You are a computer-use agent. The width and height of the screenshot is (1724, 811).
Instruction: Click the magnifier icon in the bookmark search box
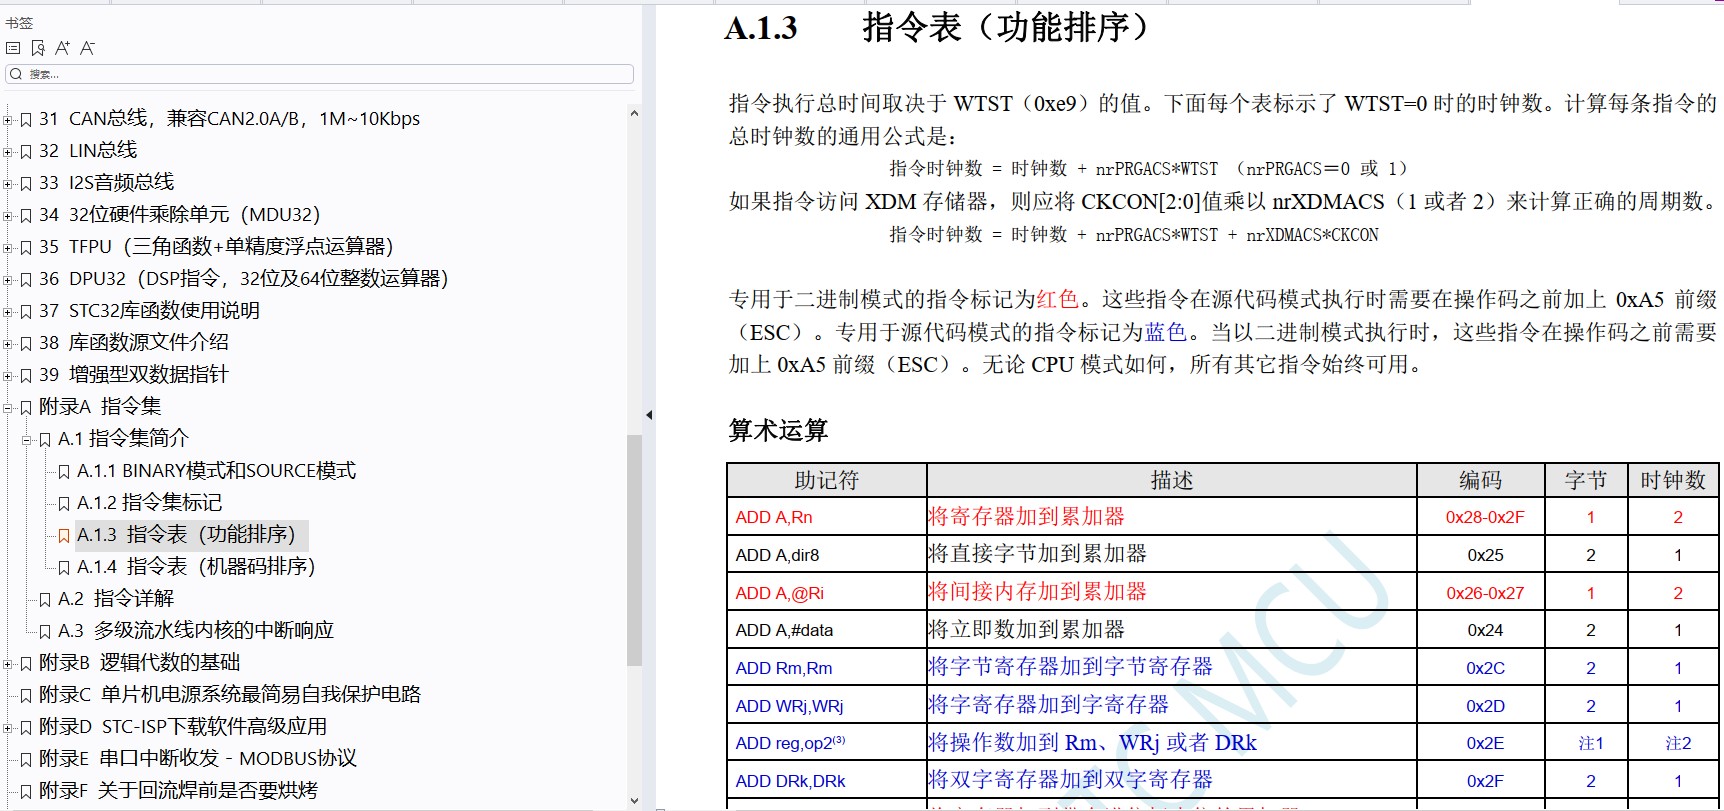[x=16, y=74]
